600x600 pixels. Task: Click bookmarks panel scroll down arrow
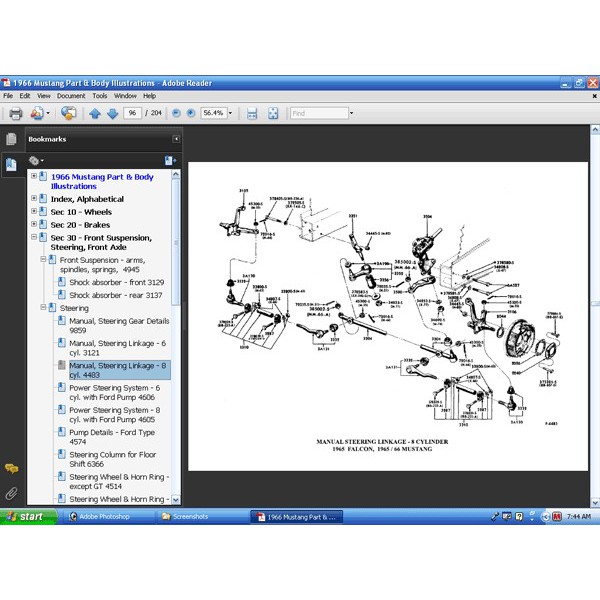pos(176,500)
